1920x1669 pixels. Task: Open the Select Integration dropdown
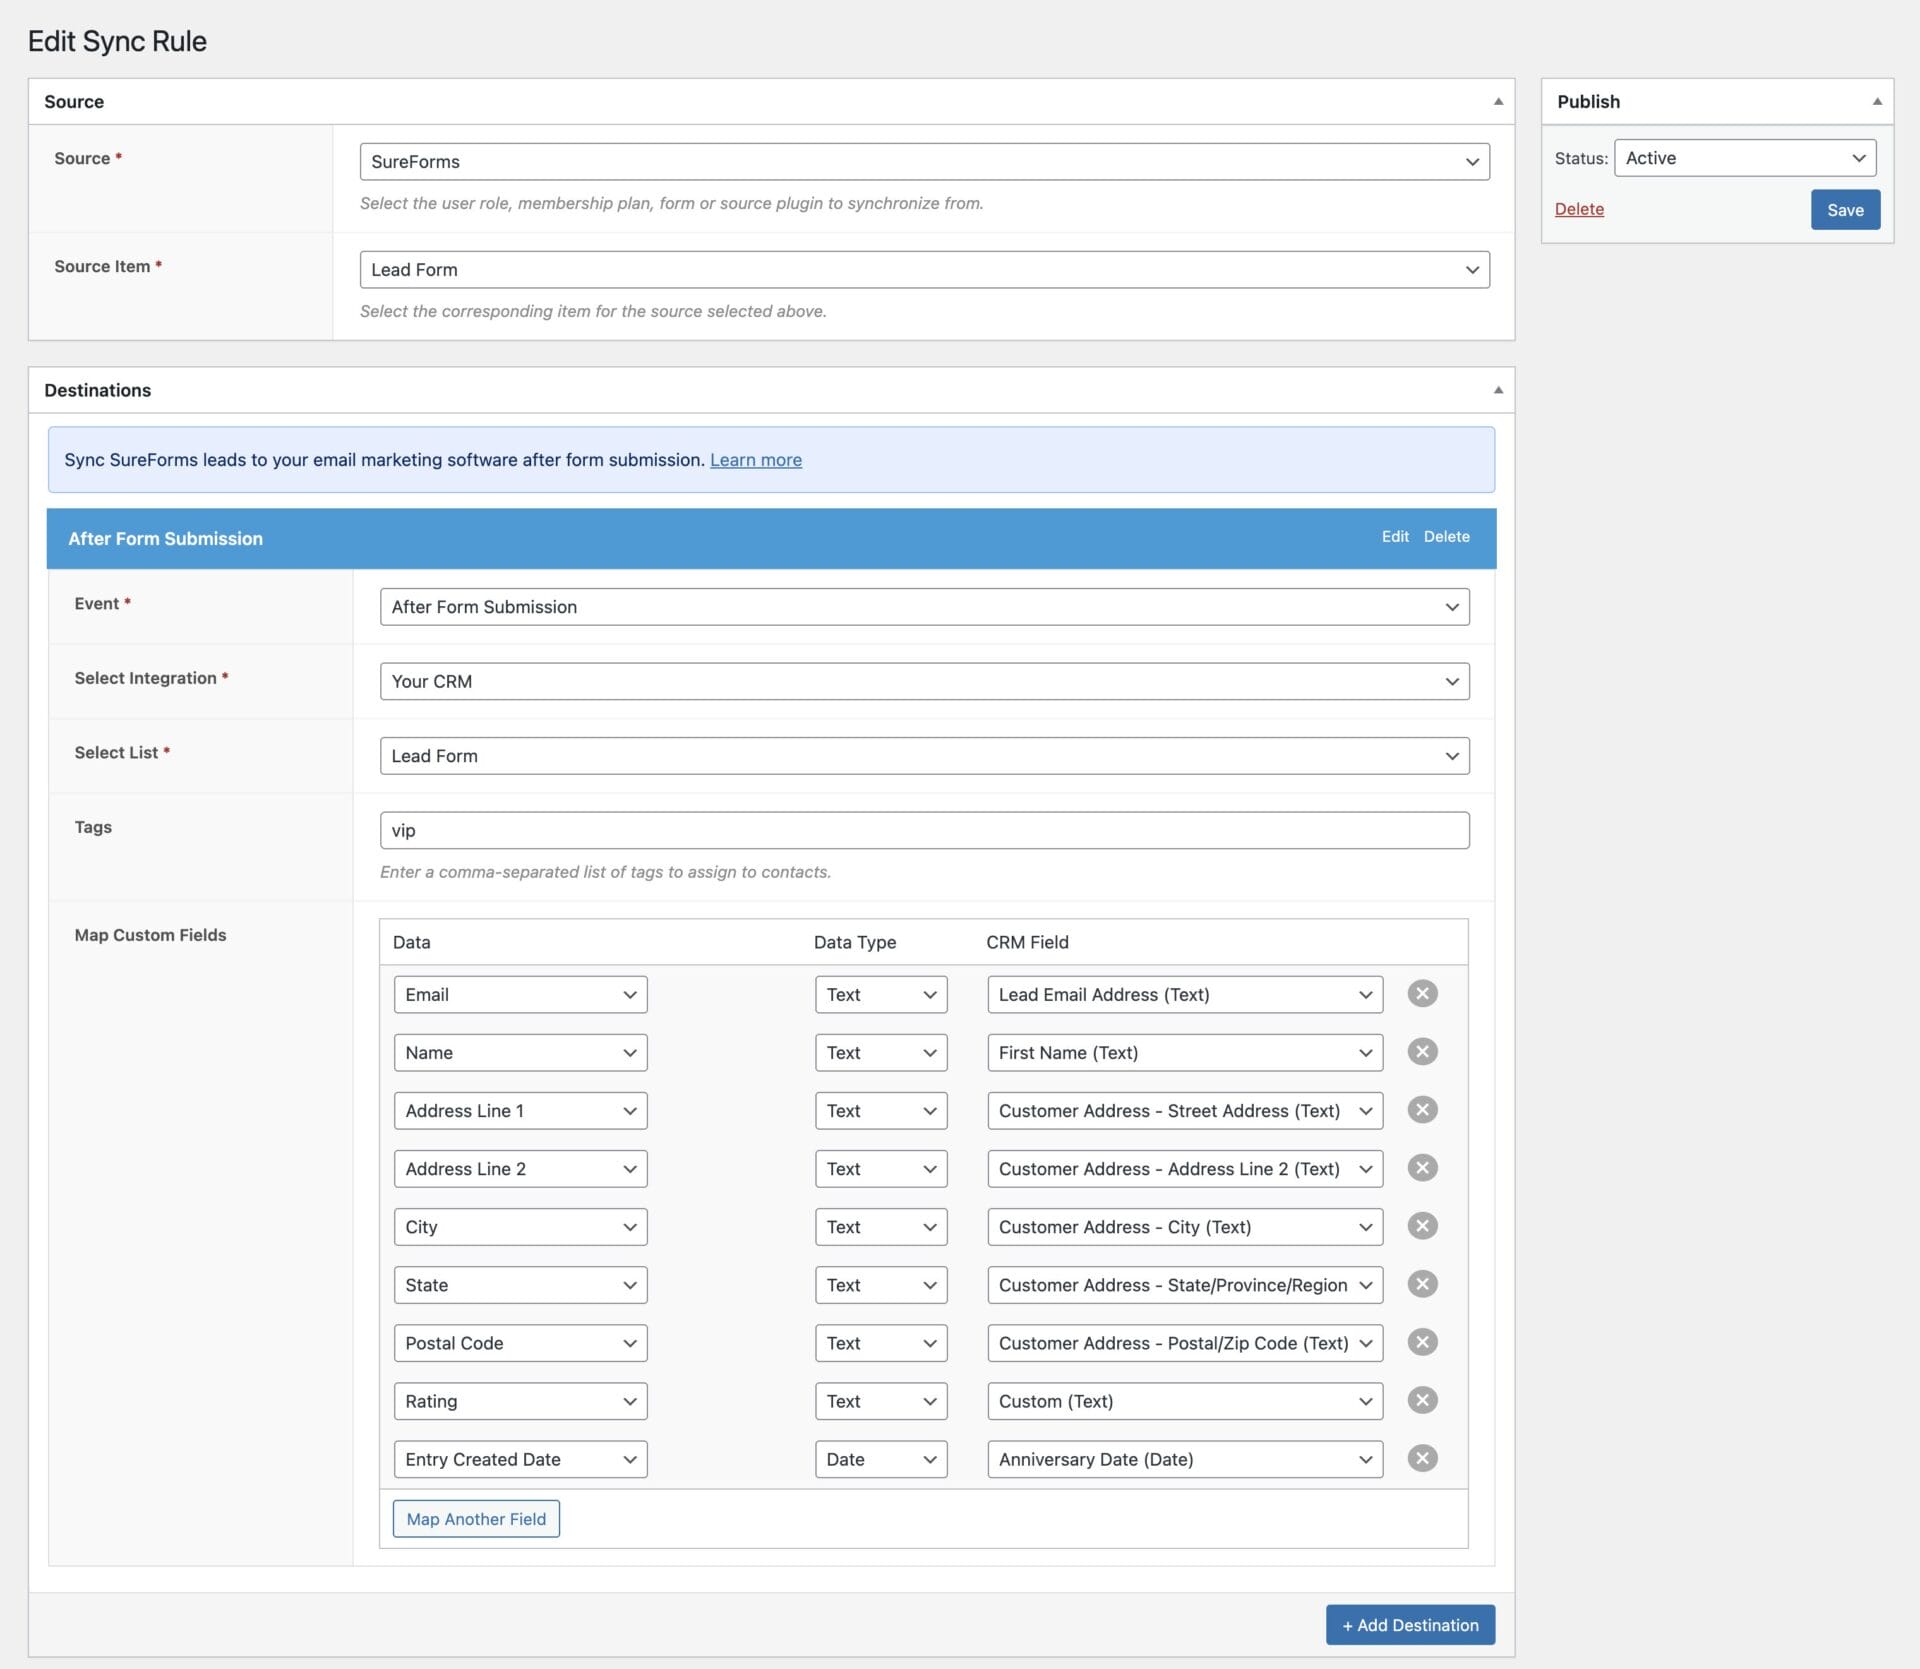tap(923, 681)
